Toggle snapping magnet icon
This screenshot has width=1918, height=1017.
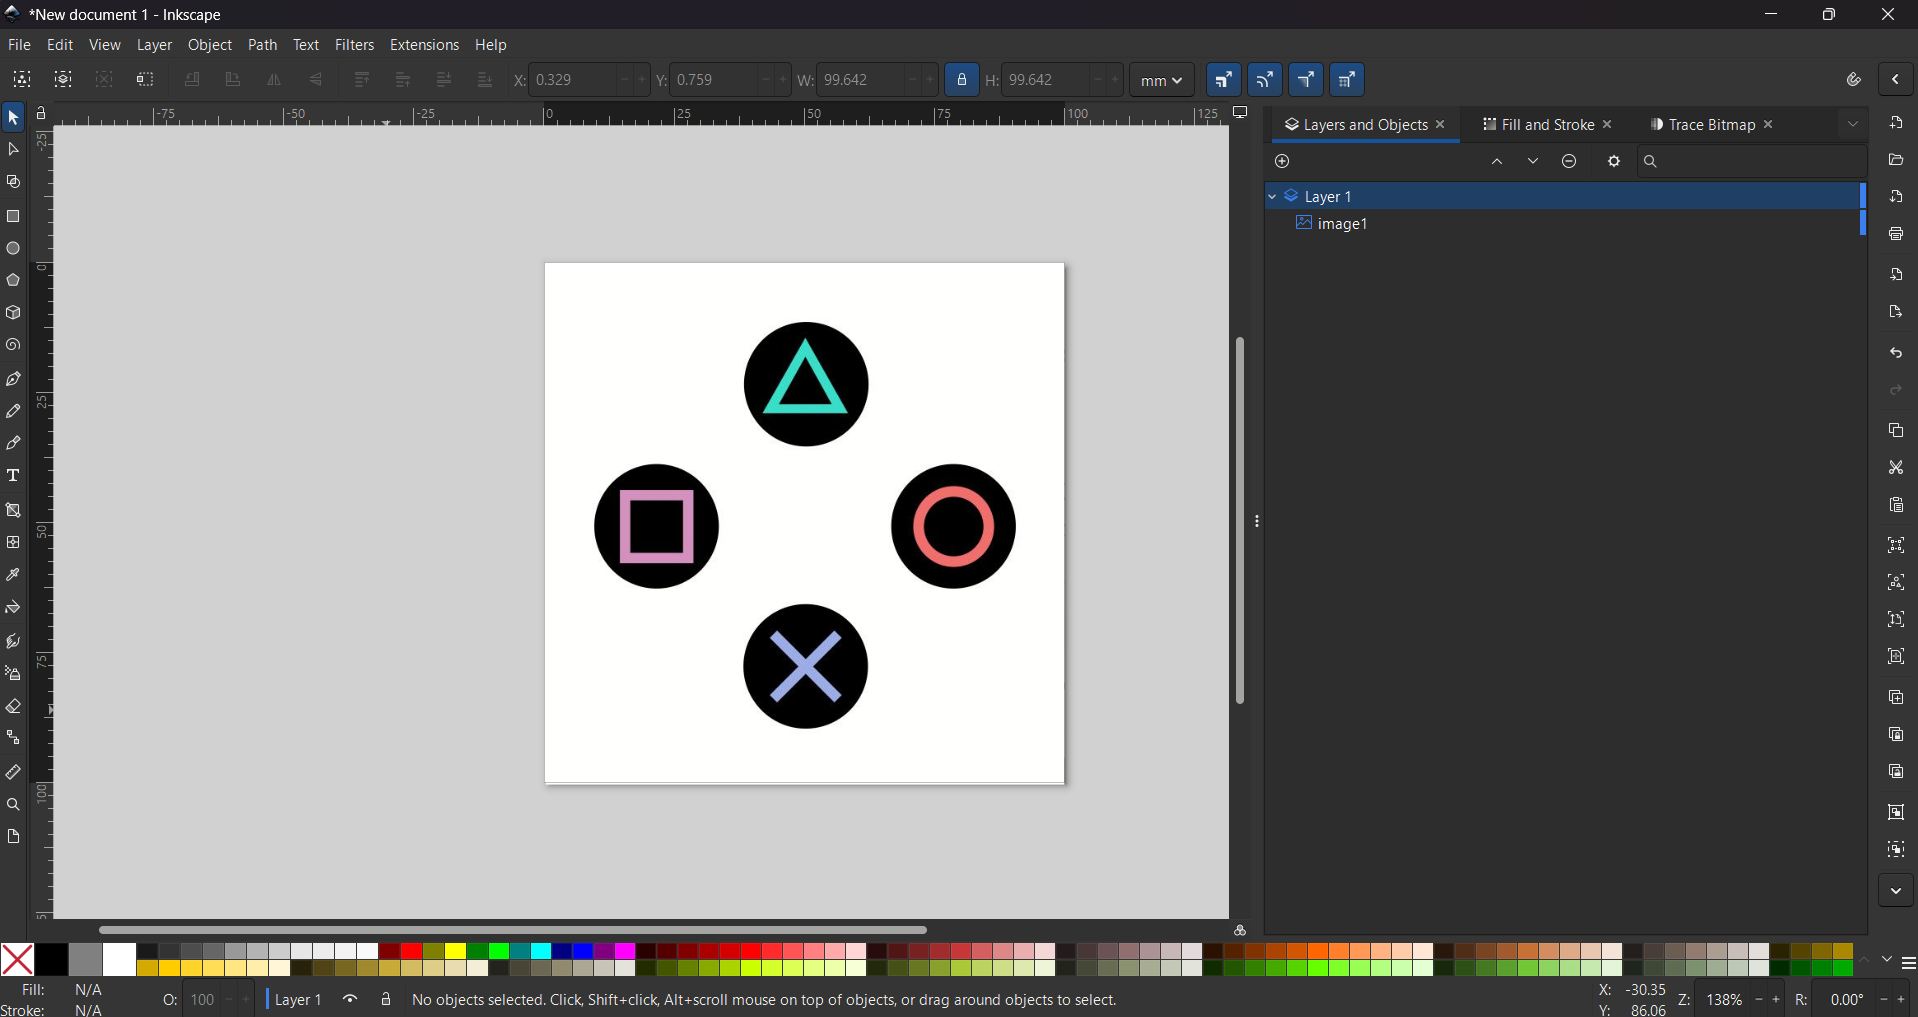coord(1853,80)
